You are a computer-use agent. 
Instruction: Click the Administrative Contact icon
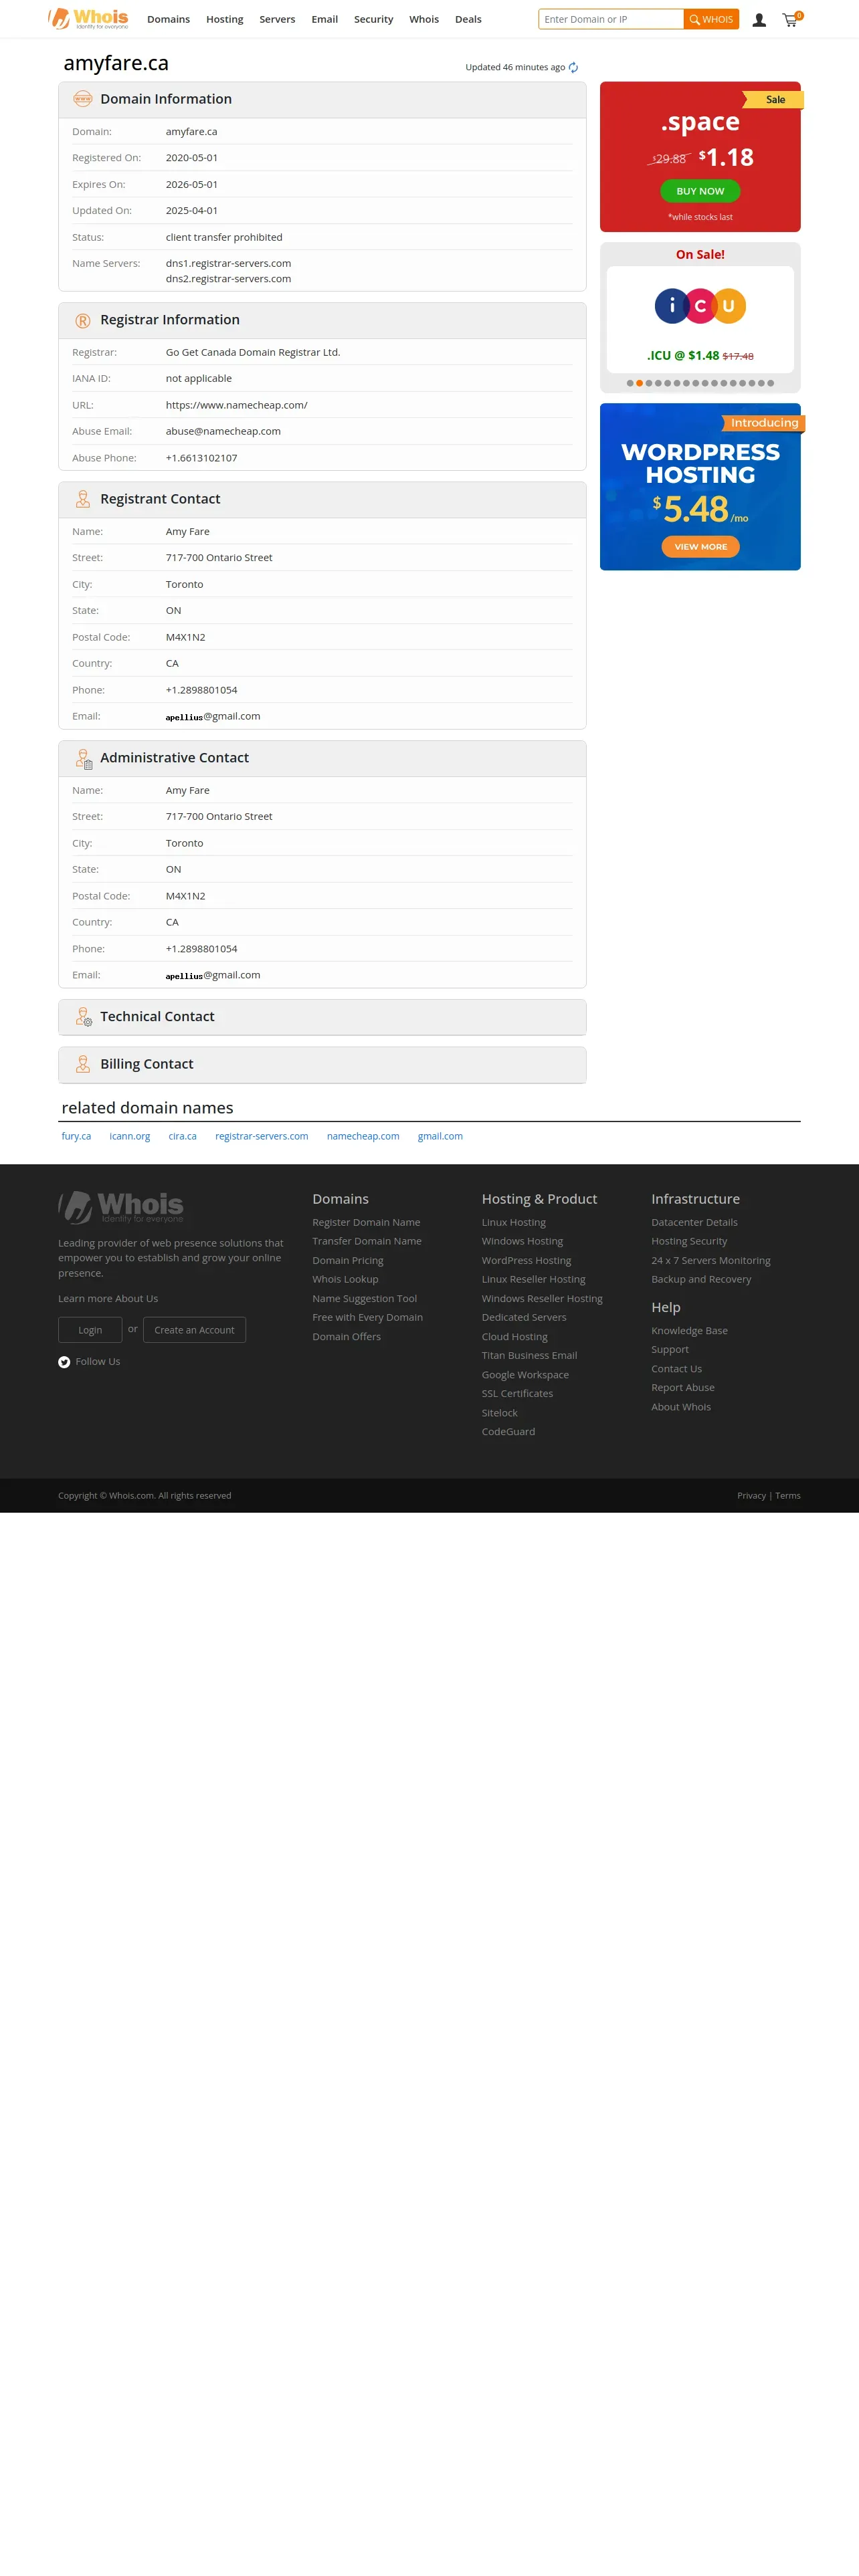(x=84, y=759)
